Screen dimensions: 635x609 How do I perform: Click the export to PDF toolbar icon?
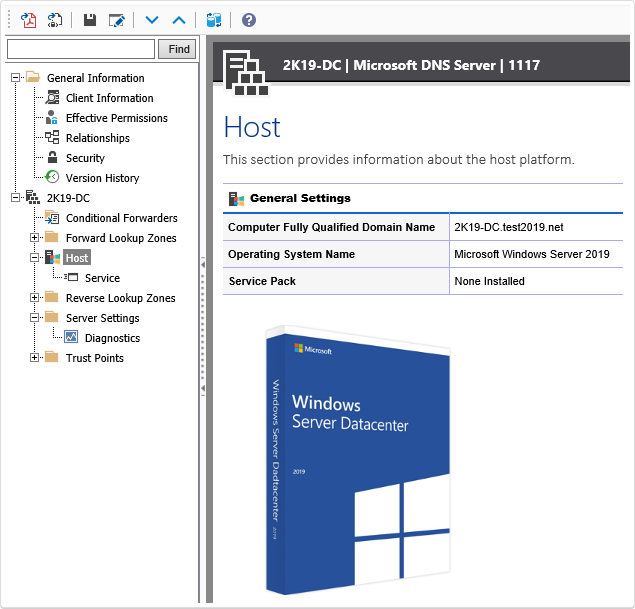28,20
